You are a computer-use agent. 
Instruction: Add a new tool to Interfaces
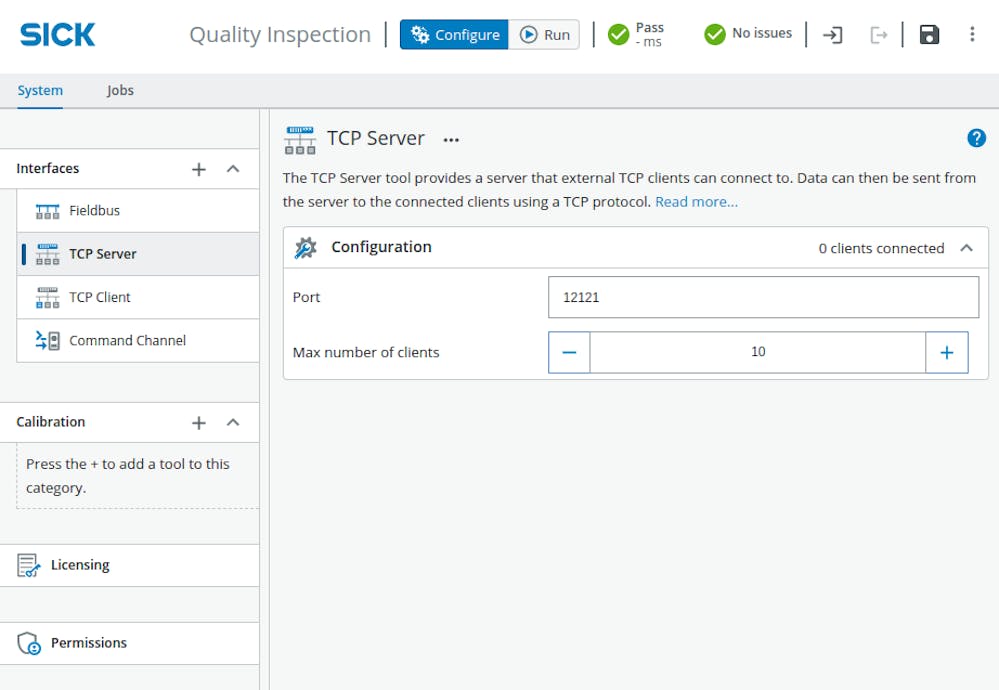pyautogui.click(x=199, y=169)
